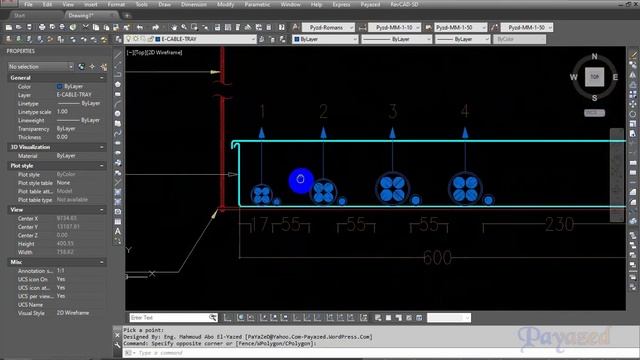Open the No selection dropdown in Properties
Viewport: 640px width, 360px height.
click(x=40, y=67)
